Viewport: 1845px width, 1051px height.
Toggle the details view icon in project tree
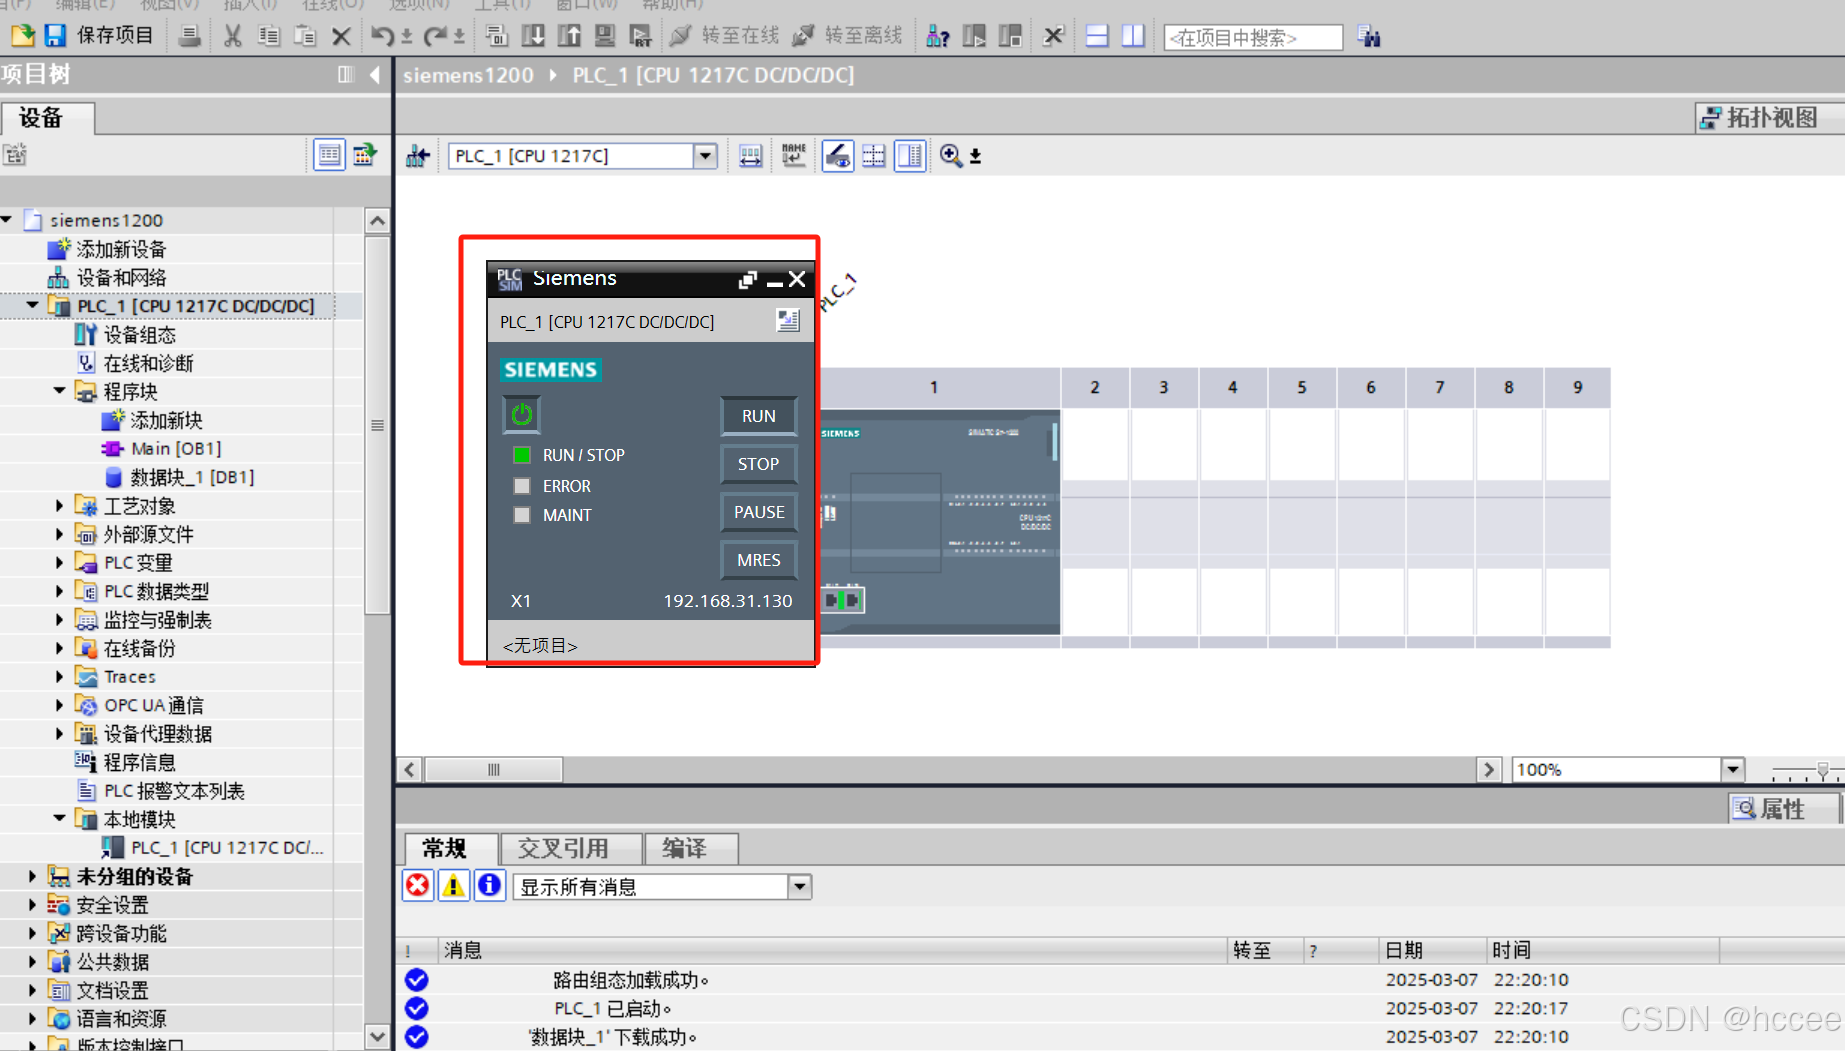point(329,155)
